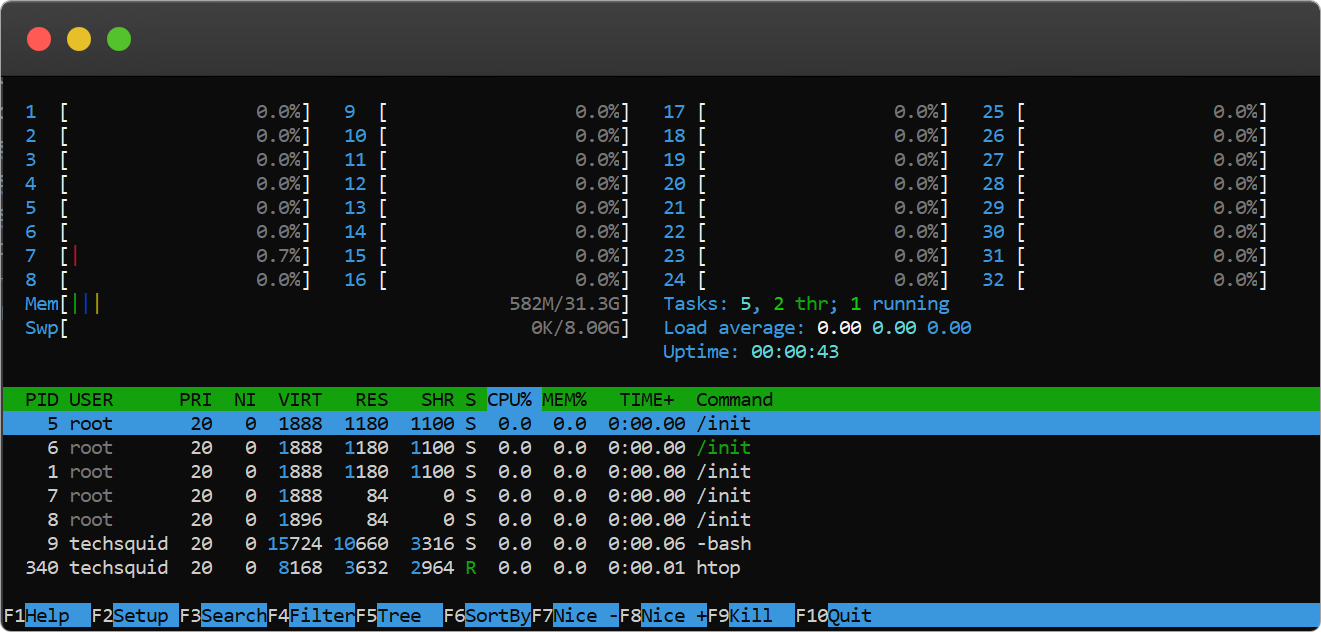Click the CPU 7 meter showing 0.7%
The width and height of the screenshot is (1321, 632).
pyautogui.click(x=168, y=256)
